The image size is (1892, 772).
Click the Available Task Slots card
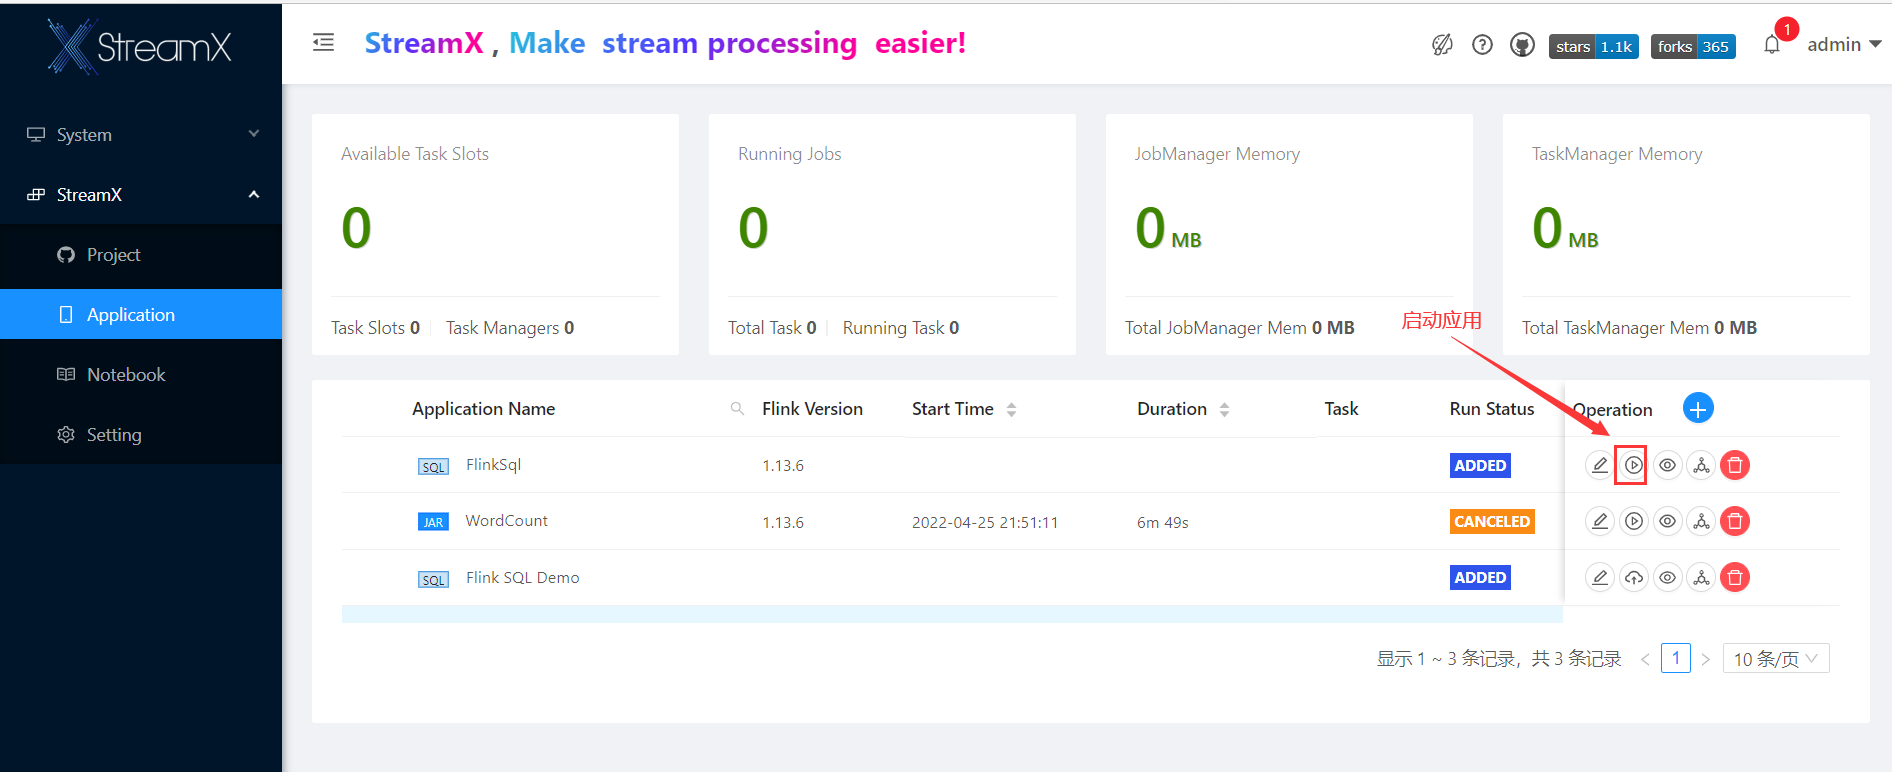pos(495,234)
